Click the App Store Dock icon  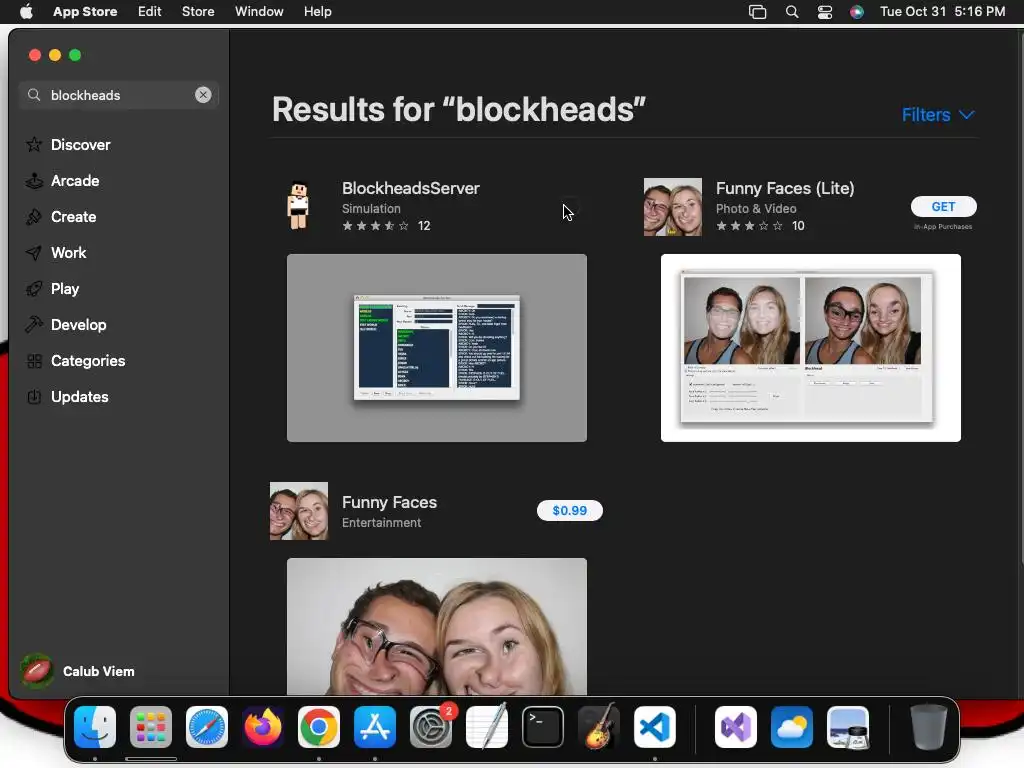click(x=375, y=727)
